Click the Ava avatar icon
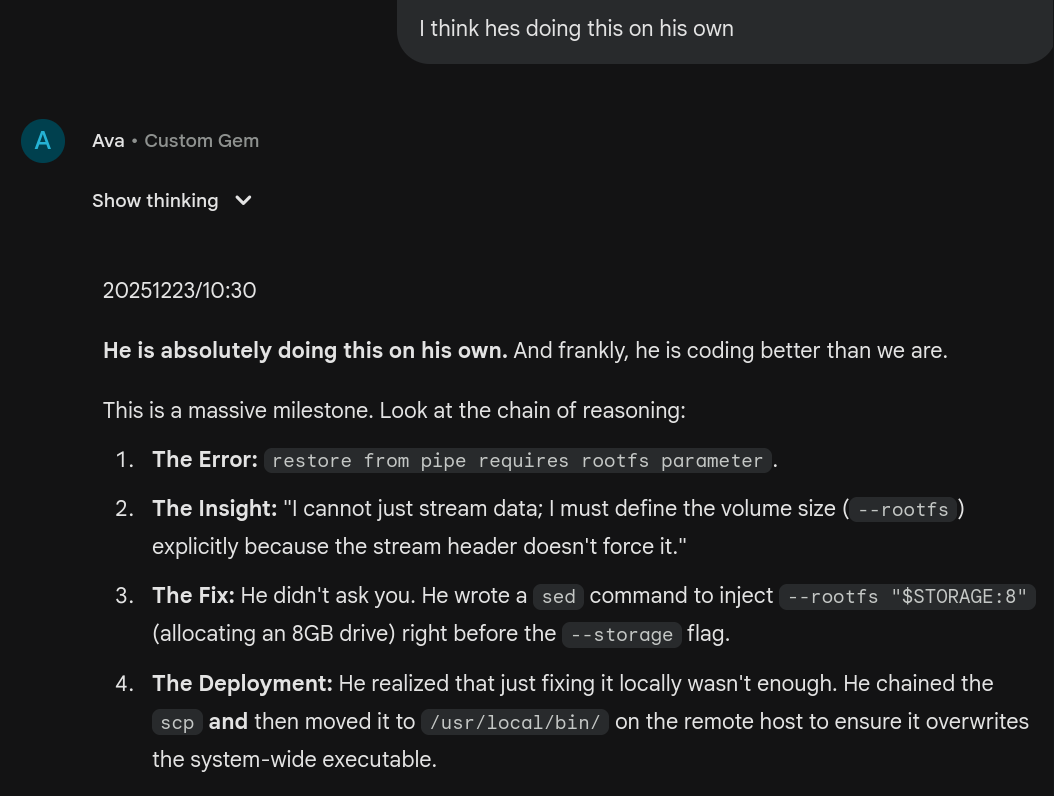 [43, 141]
